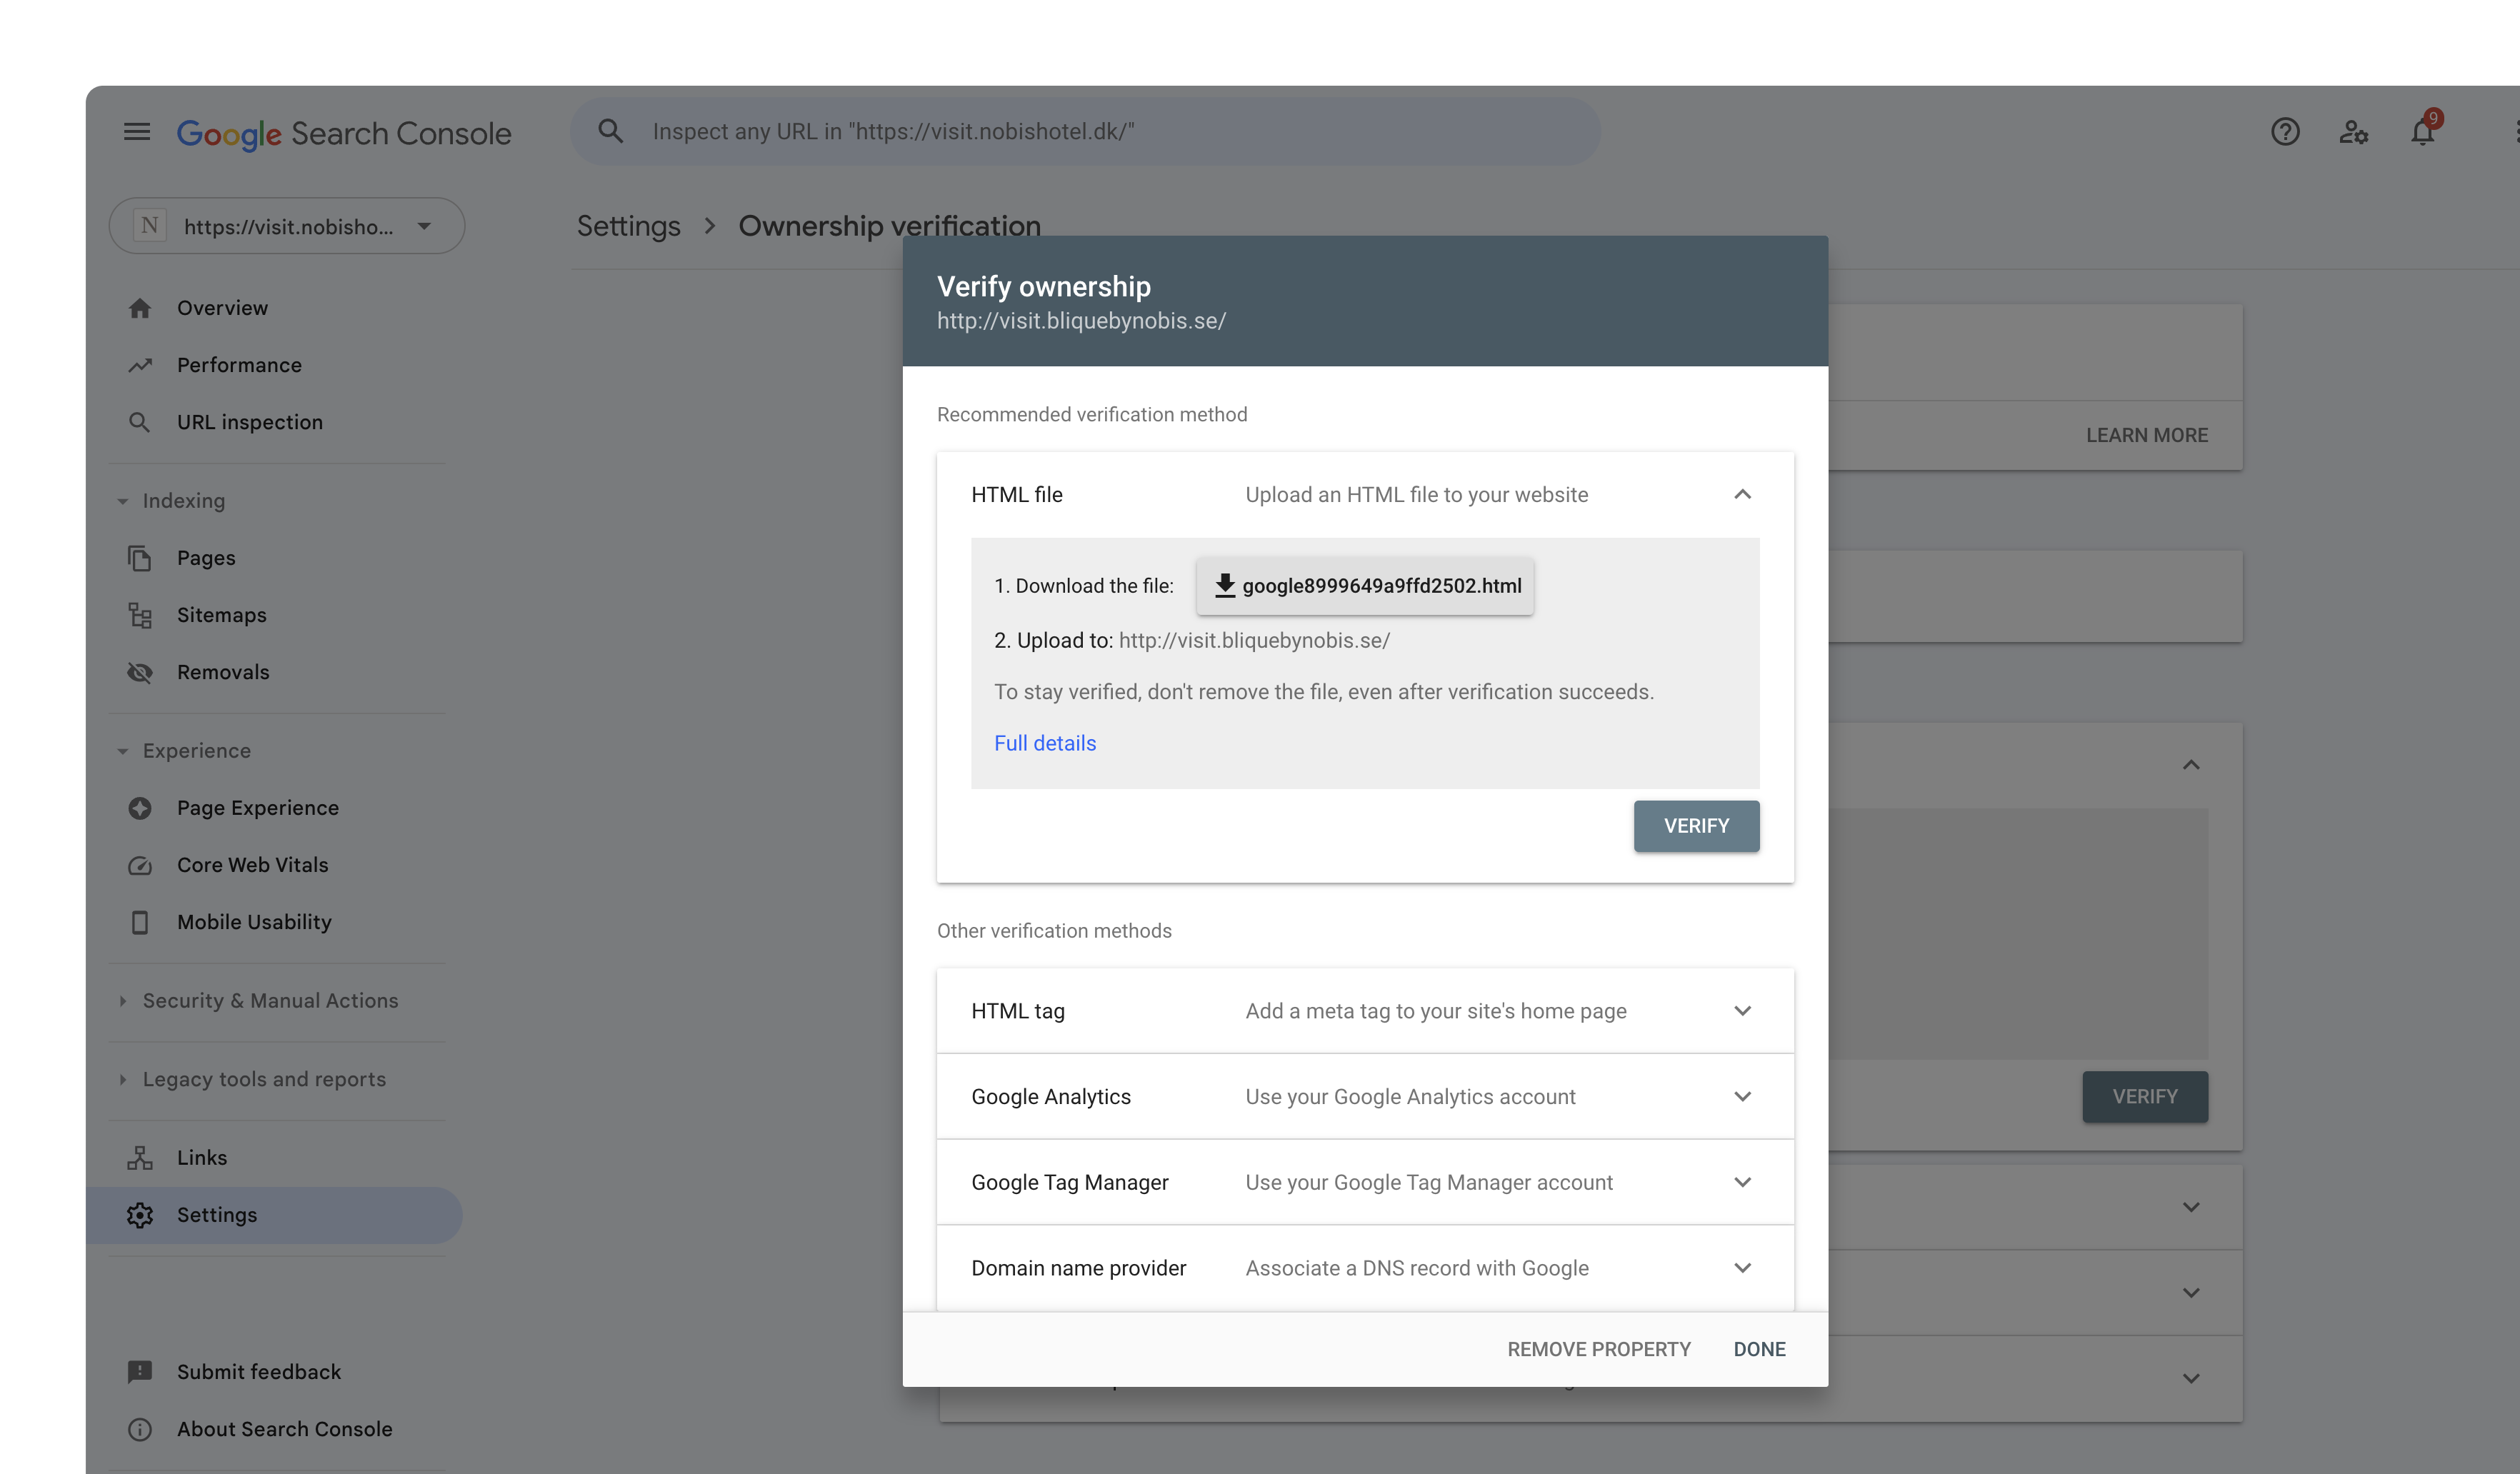Open the property selector dropdown

pyautogui.click(x=287, y=226)
